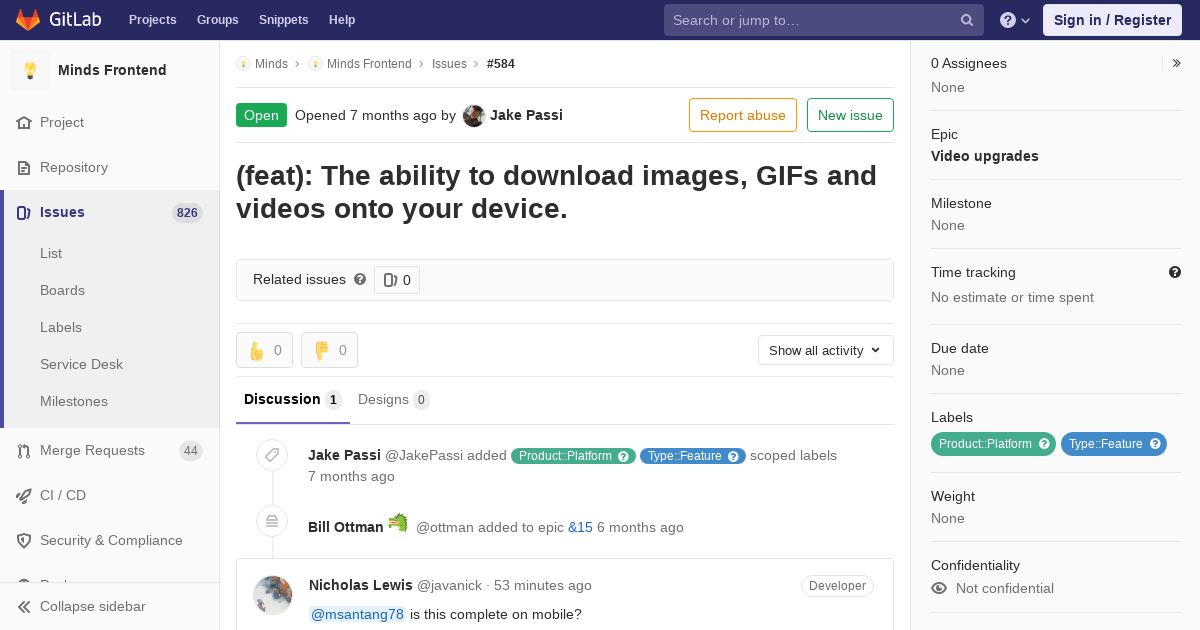Click "No estimate or time spent" text
Screen dimensions: 1200x630
point(1012,297)
